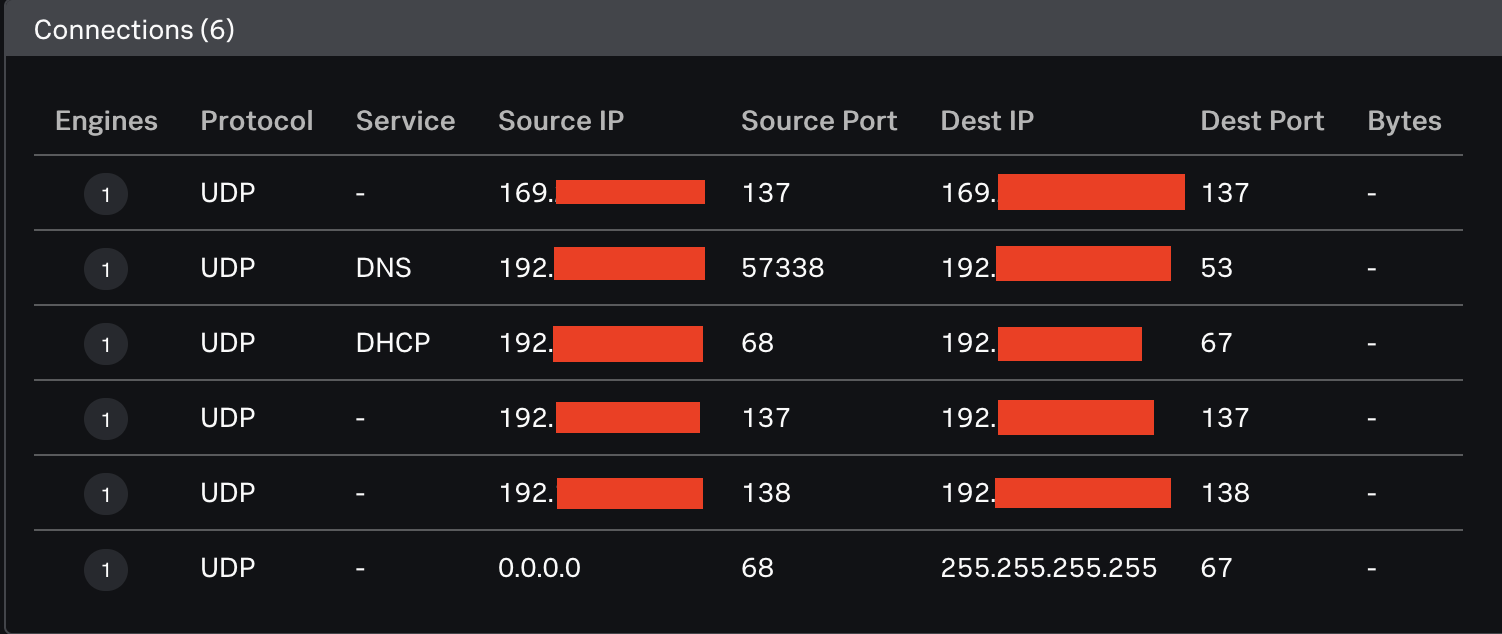Viewport: 1502px width, 634px height.
Task: Click the 255.255.255.255 destination address
Action: (1049, 567)
